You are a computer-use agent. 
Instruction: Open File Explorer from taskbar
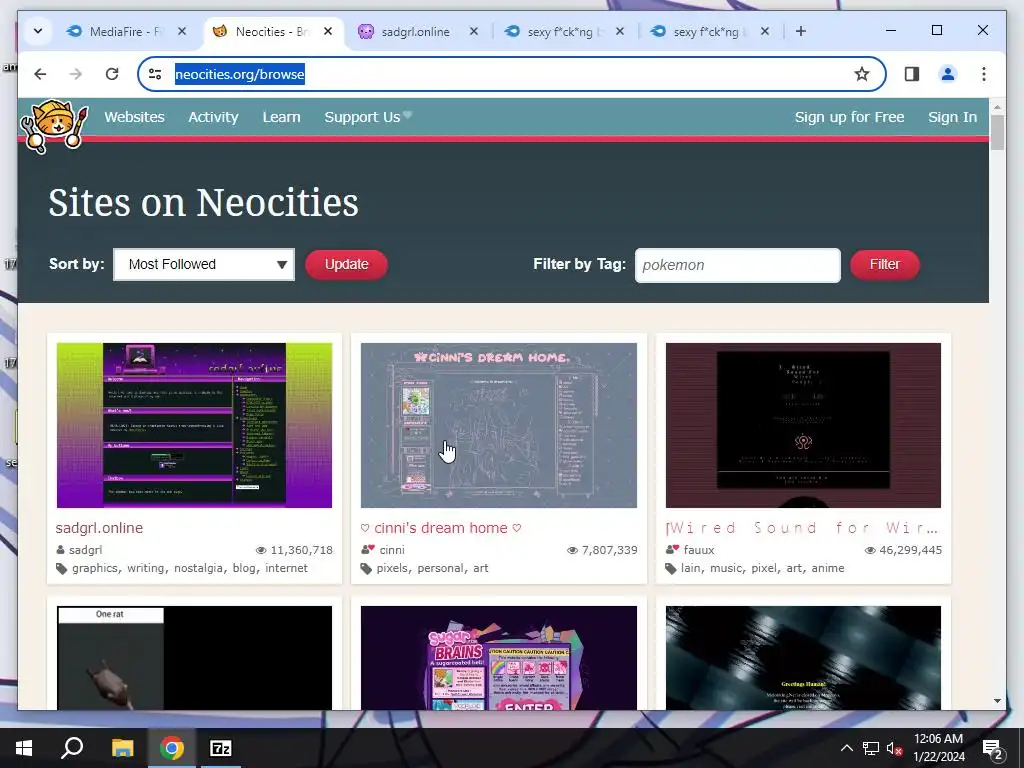pos(122,748)
